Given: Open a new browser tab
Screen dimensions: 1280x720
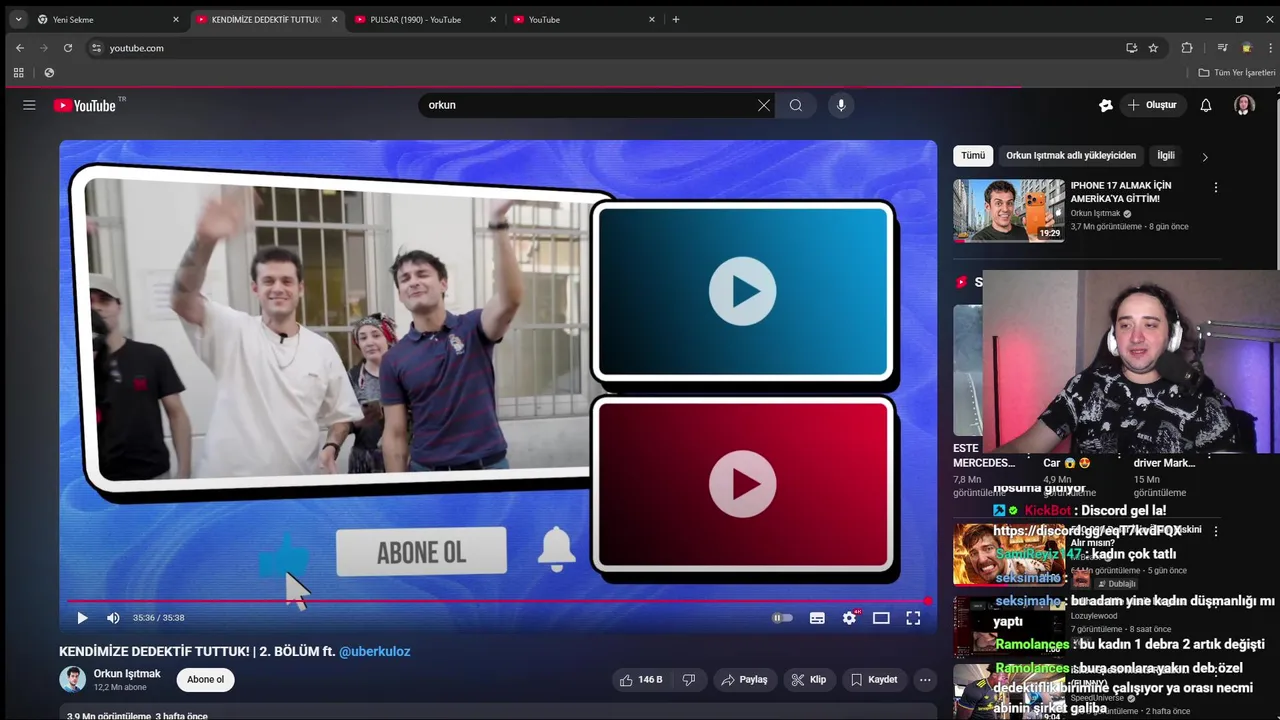Looking at the screenshot, I should (676, 19).
